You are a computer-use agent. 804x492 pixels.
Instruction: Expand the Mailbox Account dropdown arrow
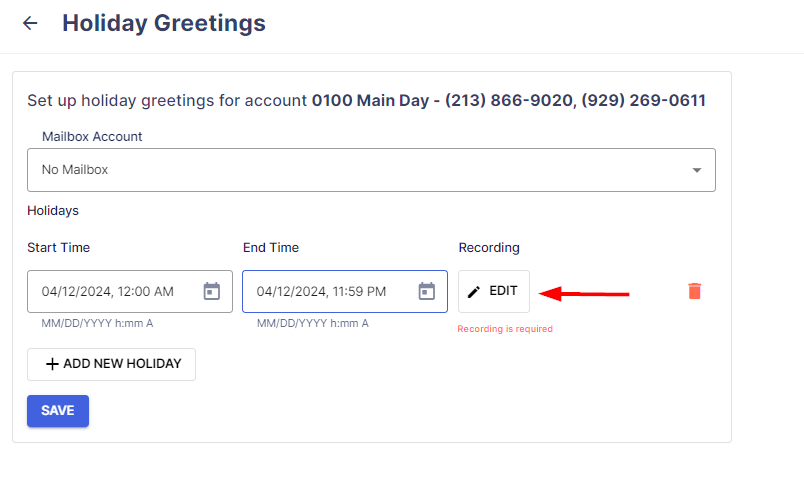coord(696,170)
